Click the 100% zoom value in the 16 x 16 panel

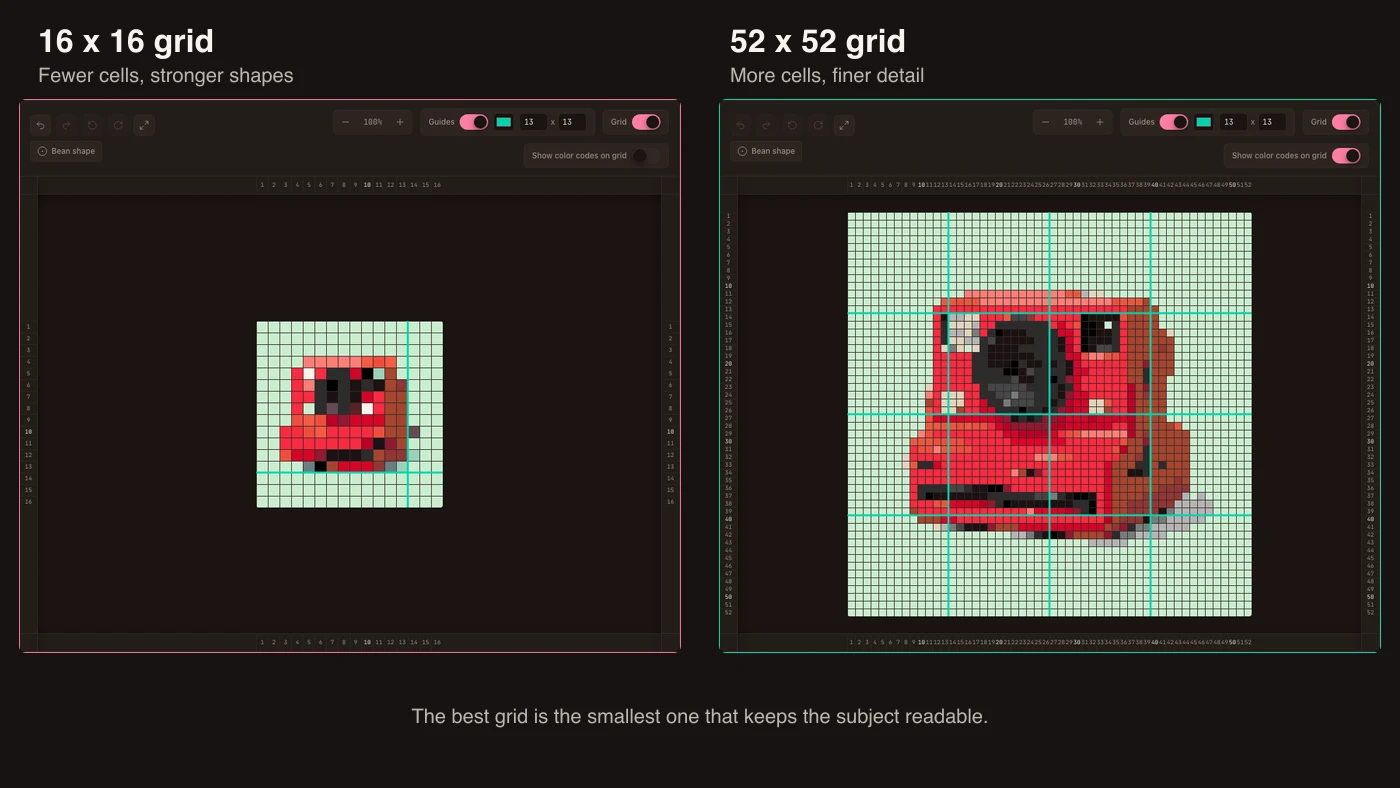coord(373,122)
